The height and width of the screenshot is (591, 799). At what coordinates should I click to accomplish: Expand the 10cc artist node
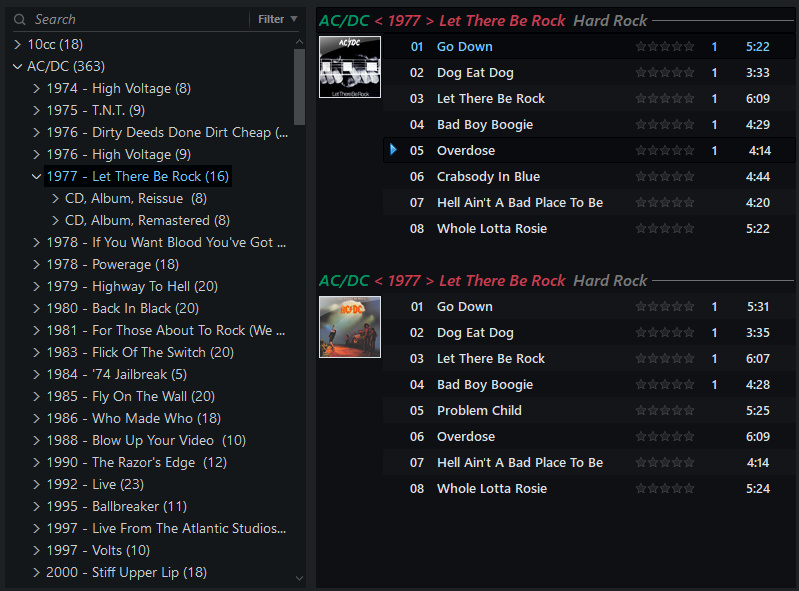tap(18, 45)
